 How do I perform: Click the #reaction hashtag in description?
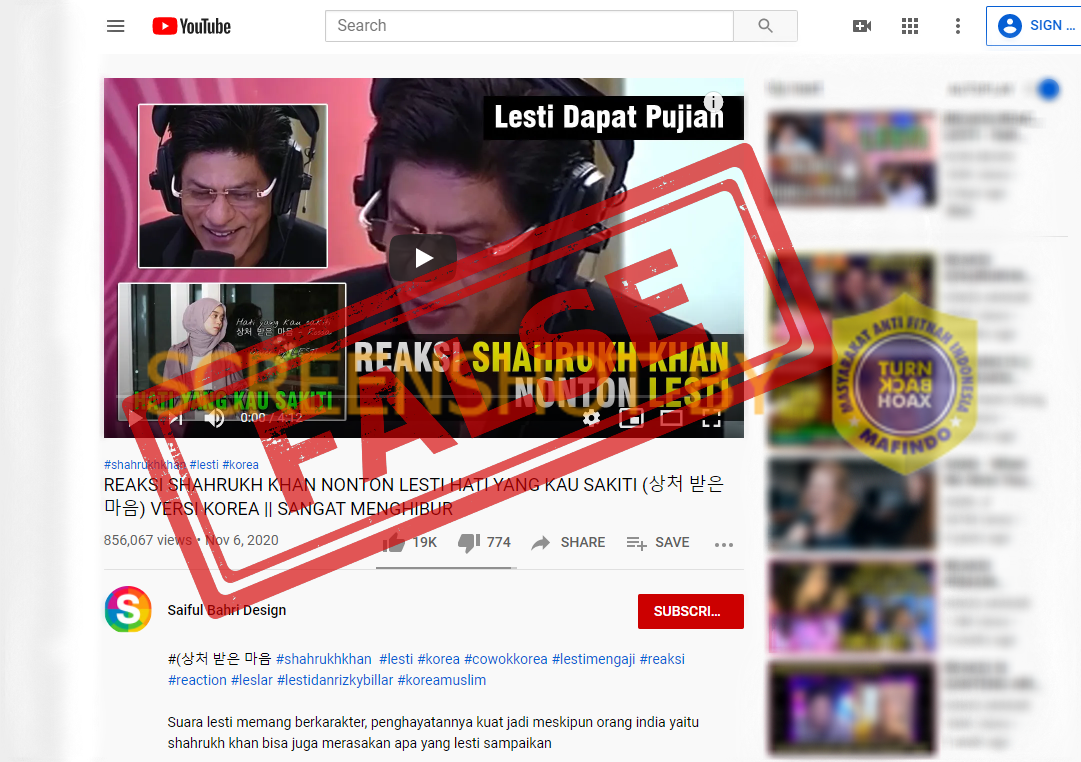click(x=197, y=680)
